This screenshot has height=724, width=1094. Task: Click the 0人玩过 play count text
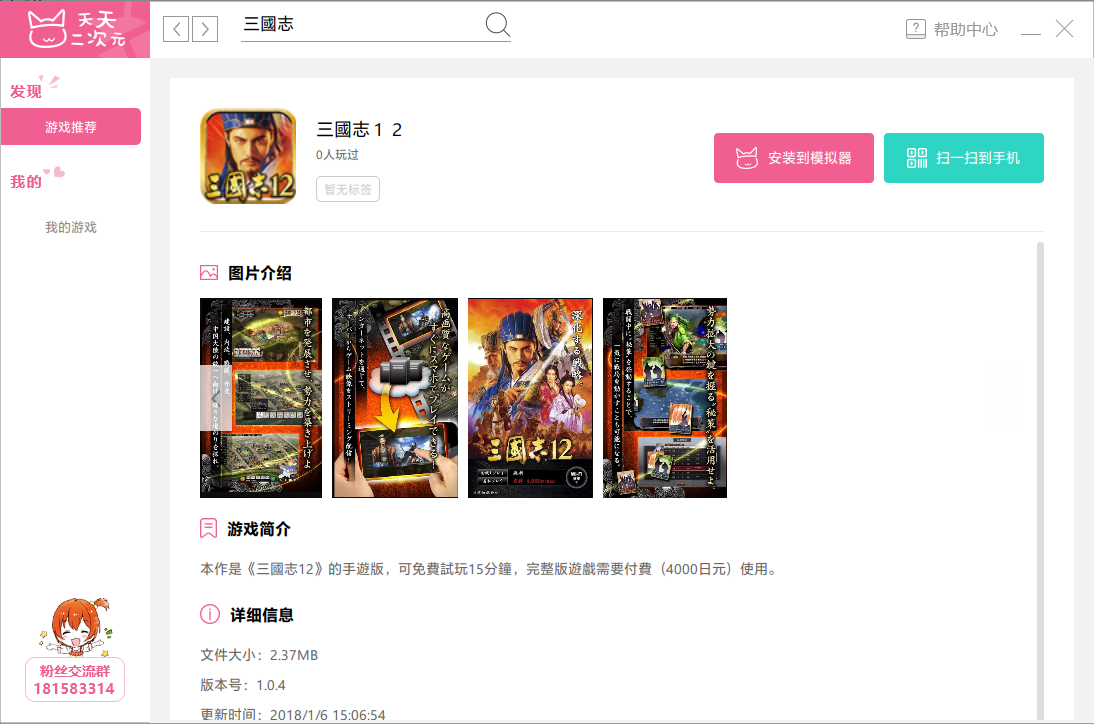(337, 155)
